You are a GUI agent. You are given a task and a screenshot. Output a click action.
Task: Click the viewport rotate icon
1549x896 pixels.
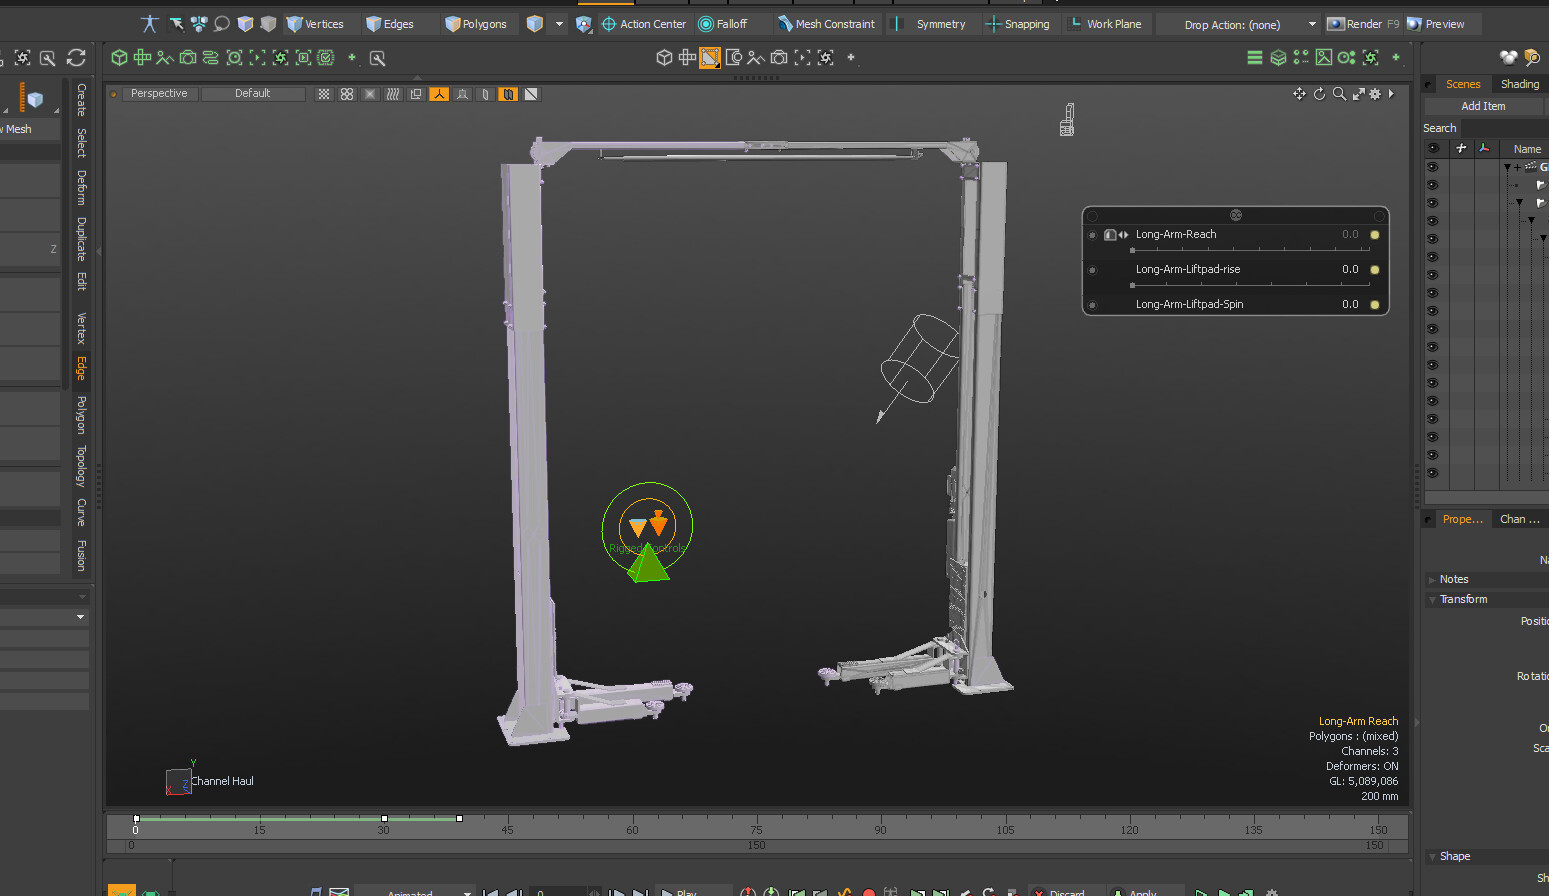1319,94
